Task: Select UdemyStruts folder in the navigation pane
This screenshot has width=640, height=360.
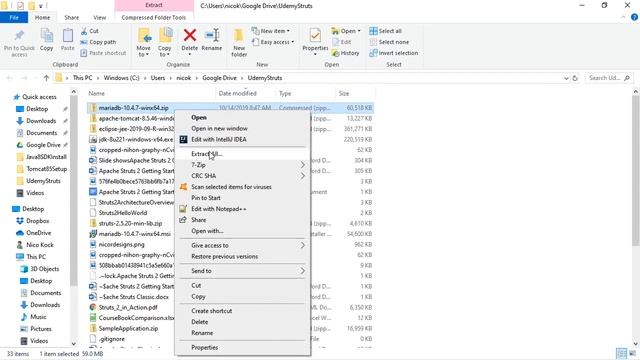Action: tap(43, 181)
